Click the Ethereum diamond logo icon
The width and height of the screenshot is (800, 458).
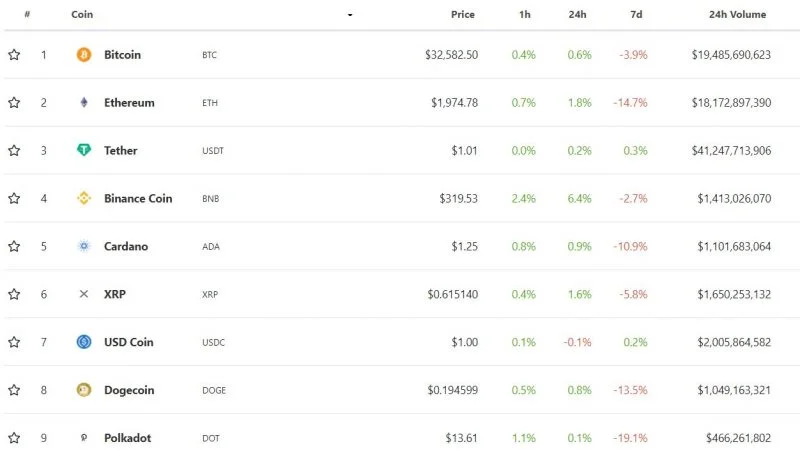click(x=84, y=103)
